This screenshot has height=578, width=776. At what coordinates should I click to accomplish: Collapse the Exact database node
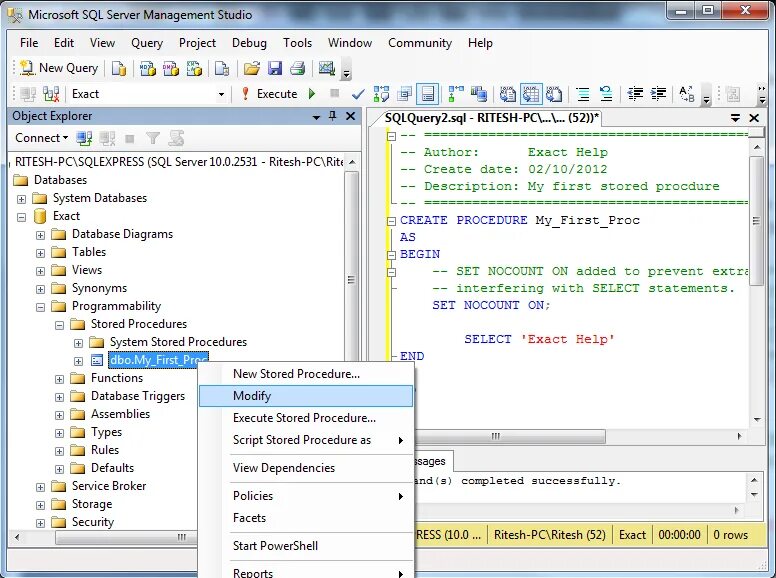pyautogui.click(x=21, y=217)
